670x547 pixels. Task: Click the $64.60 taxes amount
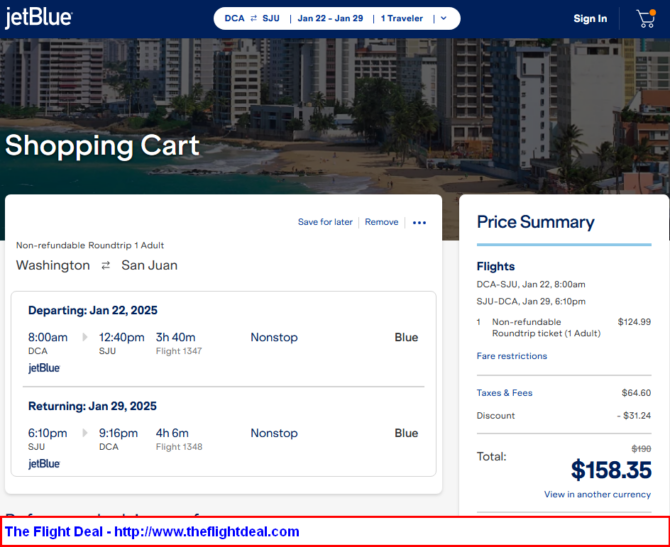pos(636,393)
